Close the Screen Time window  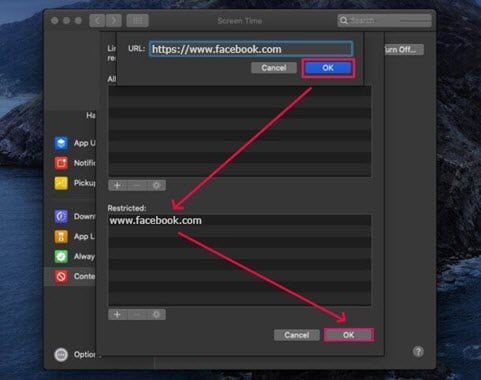point(55,21)
